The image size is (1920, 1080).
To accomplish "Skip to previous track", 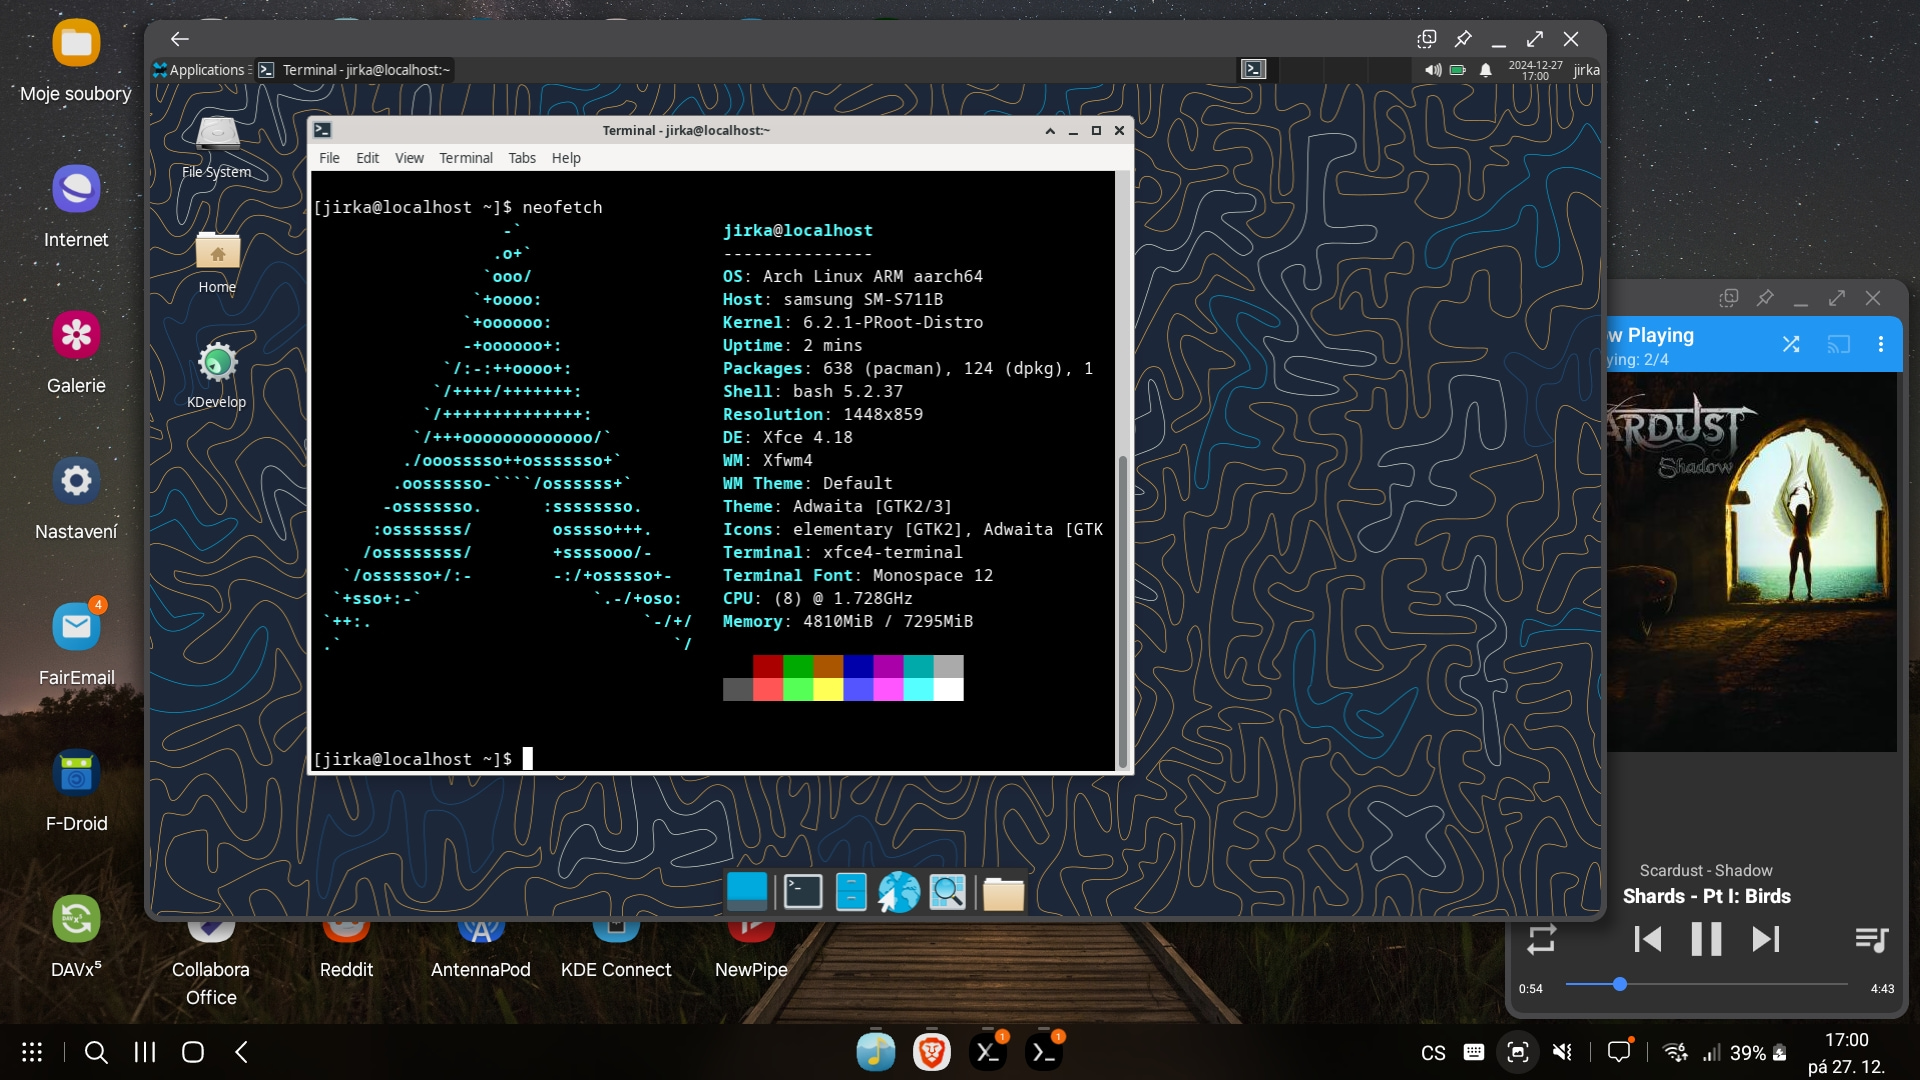I will tap(1647, 939).
